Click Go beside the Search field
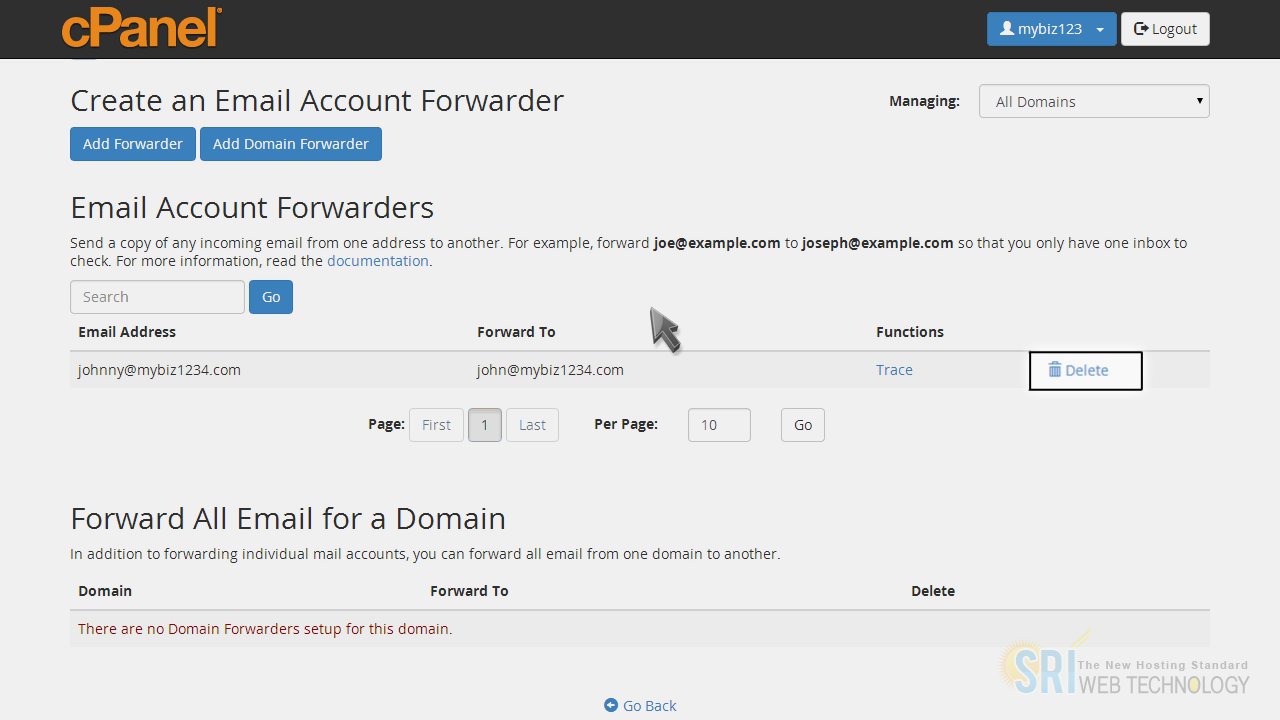This screenshot has height=720, width=1280. click(x=270, y=297)
